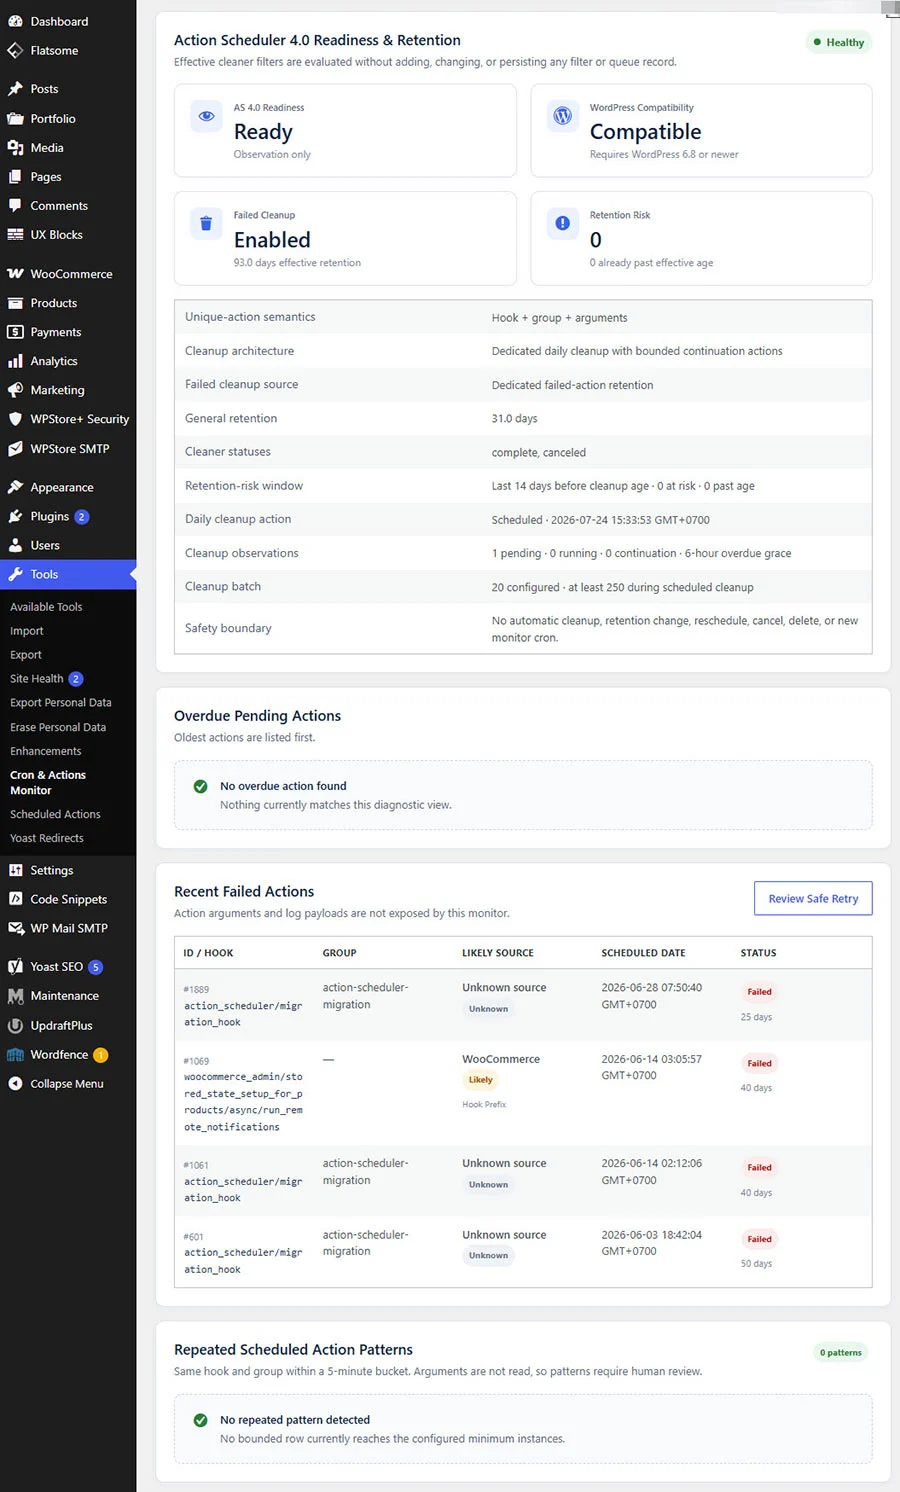Click the Review Safe Retry button
900x1492 pixels.
coord(813,898)
